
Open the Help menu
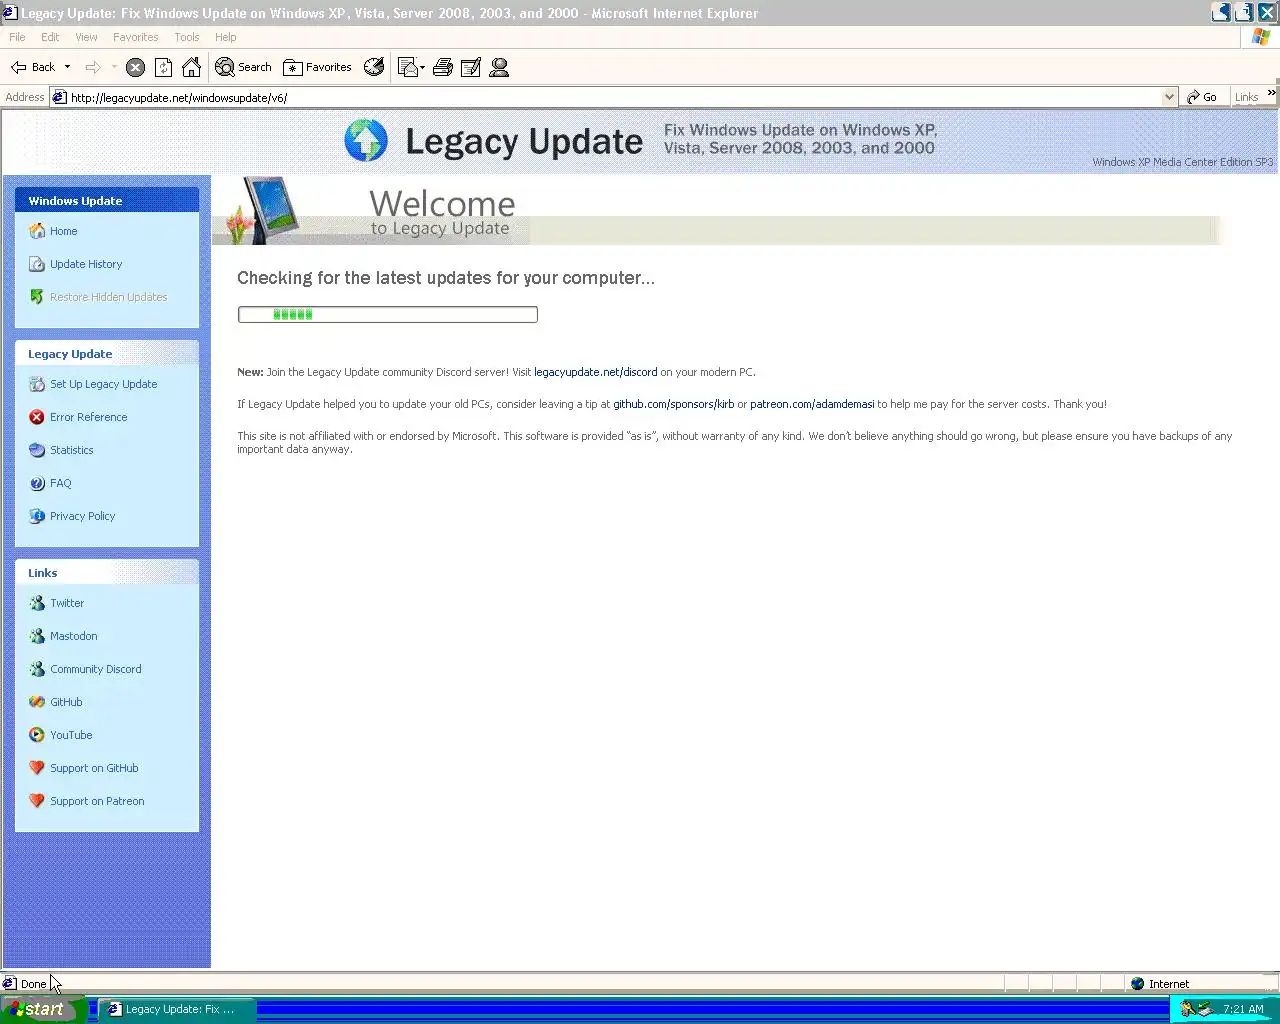click(x=226, y=37)
